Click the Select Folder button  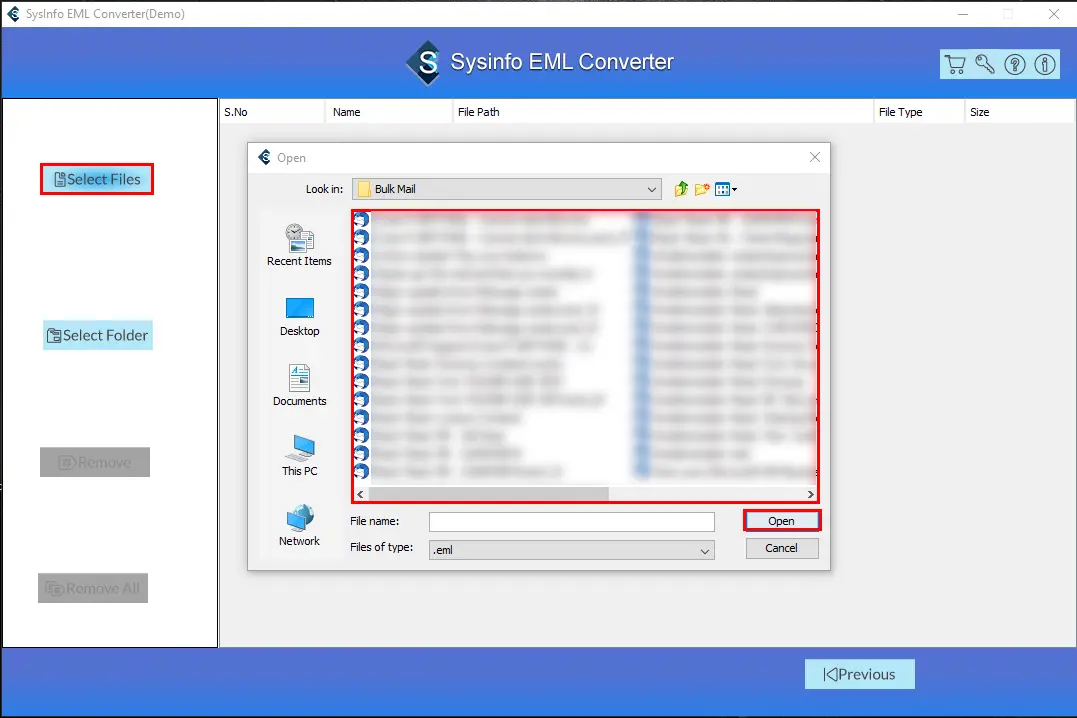[98, 335]
